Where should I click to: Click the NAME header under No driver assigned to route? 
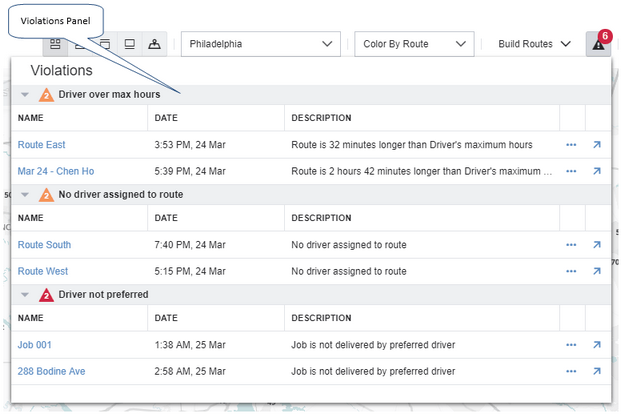click(x=31, y=218)
